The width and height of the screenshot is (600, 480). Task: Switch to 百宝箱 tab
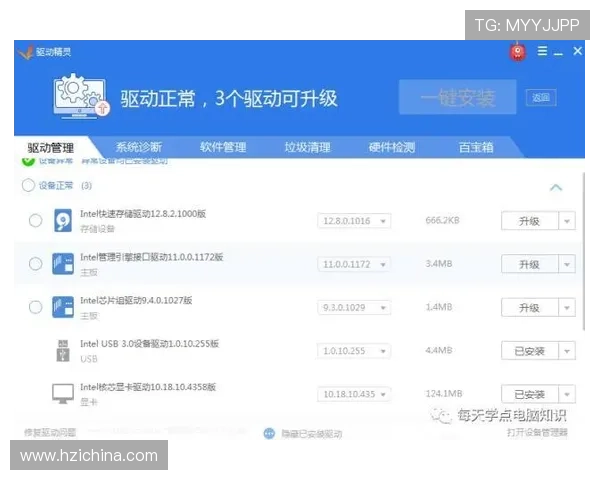click(x=476, y=147)
